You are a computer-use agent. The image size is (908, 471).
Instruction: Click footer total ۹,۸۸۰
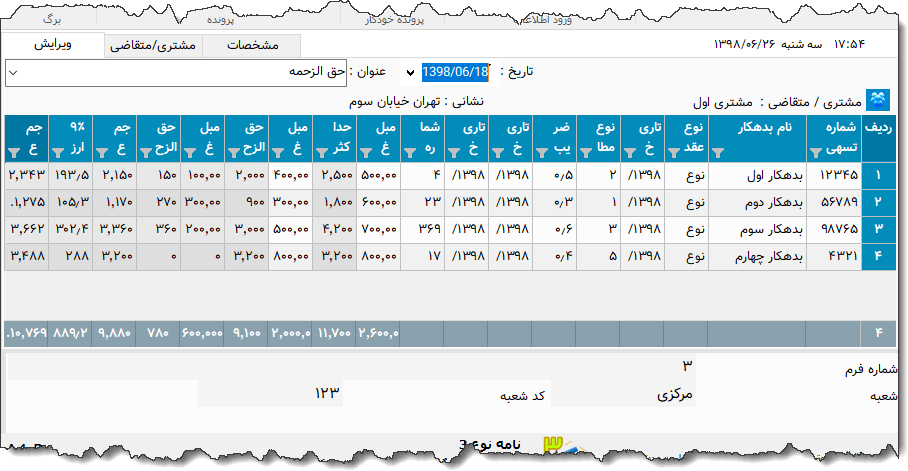pyautogui.click(x=114, y=334)
